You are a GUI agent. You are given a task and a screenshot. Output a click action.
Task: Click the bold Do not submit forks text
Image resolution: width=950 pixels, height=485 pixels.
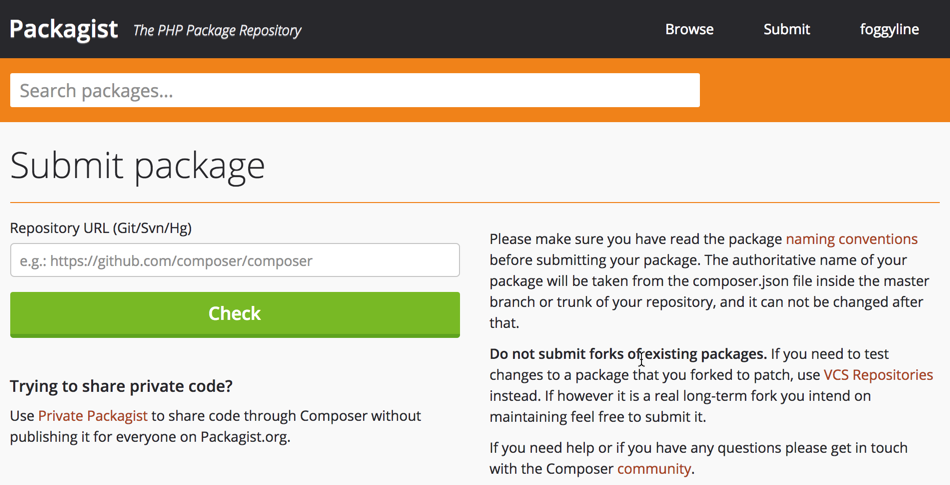click(x=628, y=354)
